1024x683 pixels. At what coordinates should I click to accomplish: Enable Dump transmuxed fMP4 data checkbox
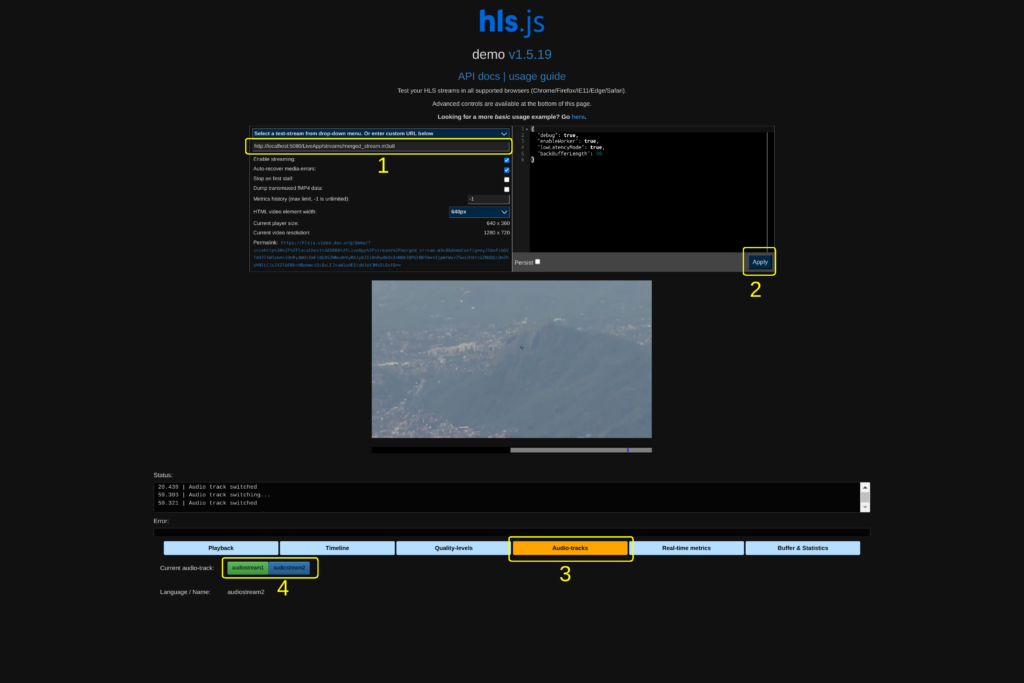(507, 189)
